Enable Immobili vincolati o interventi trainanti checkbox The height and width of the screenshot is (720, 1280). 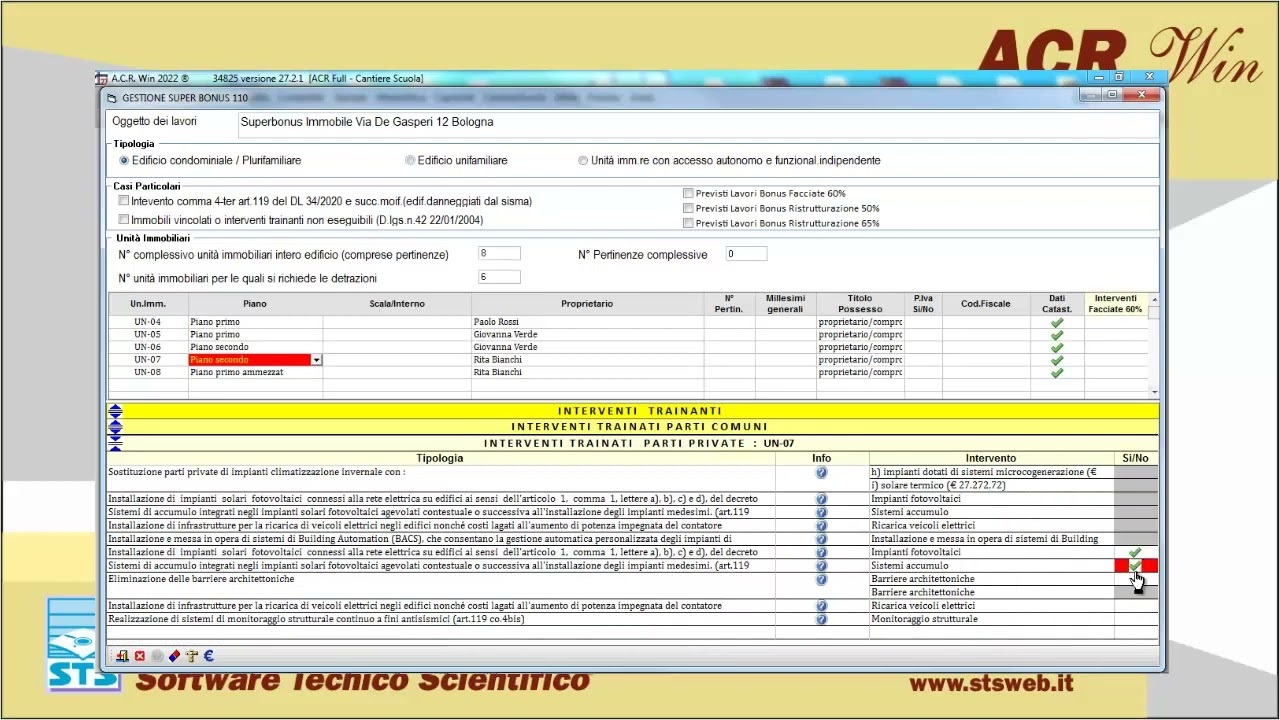point(124,219)
